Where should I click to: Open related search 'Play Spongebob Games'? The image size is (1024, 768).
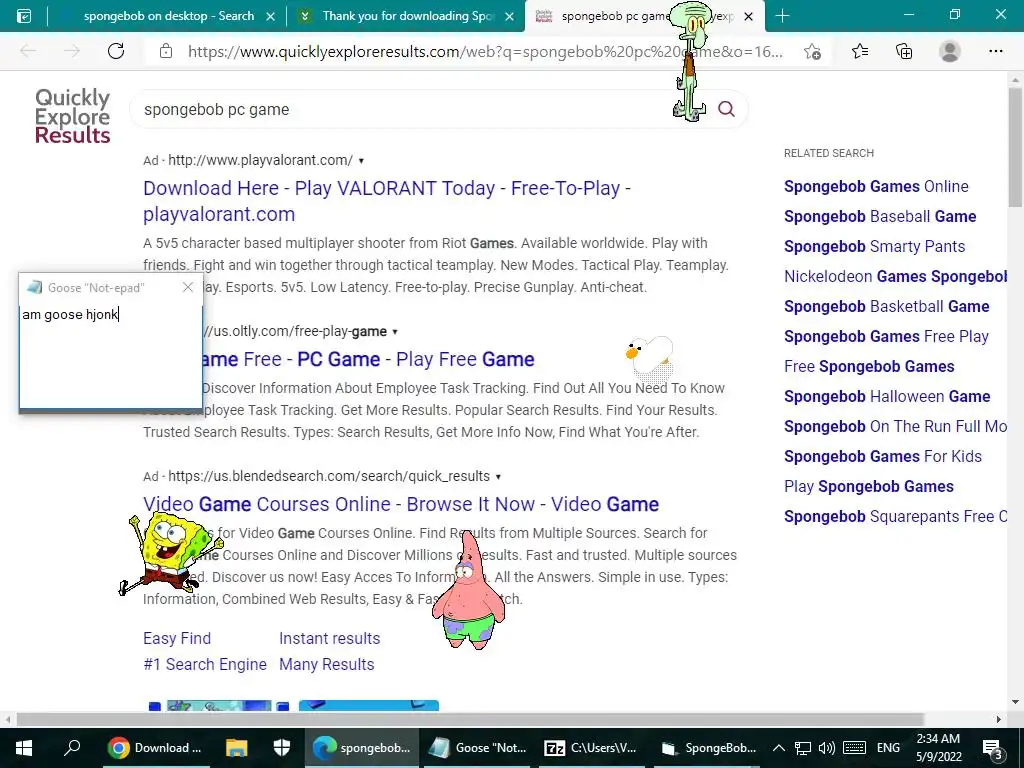[869, 487]
